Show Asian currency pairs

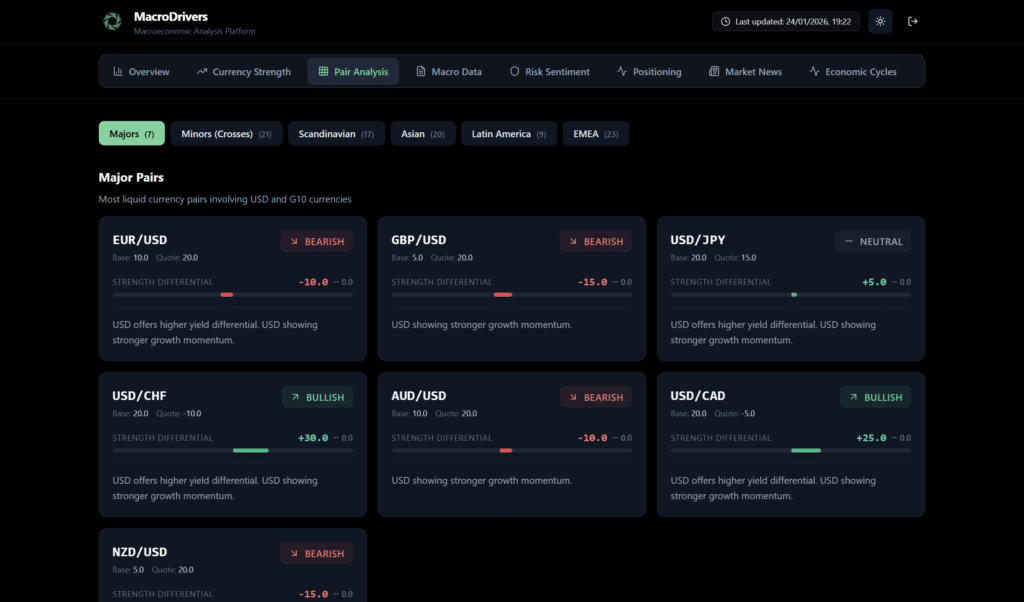pyautogui.click(x=423, y=134)
